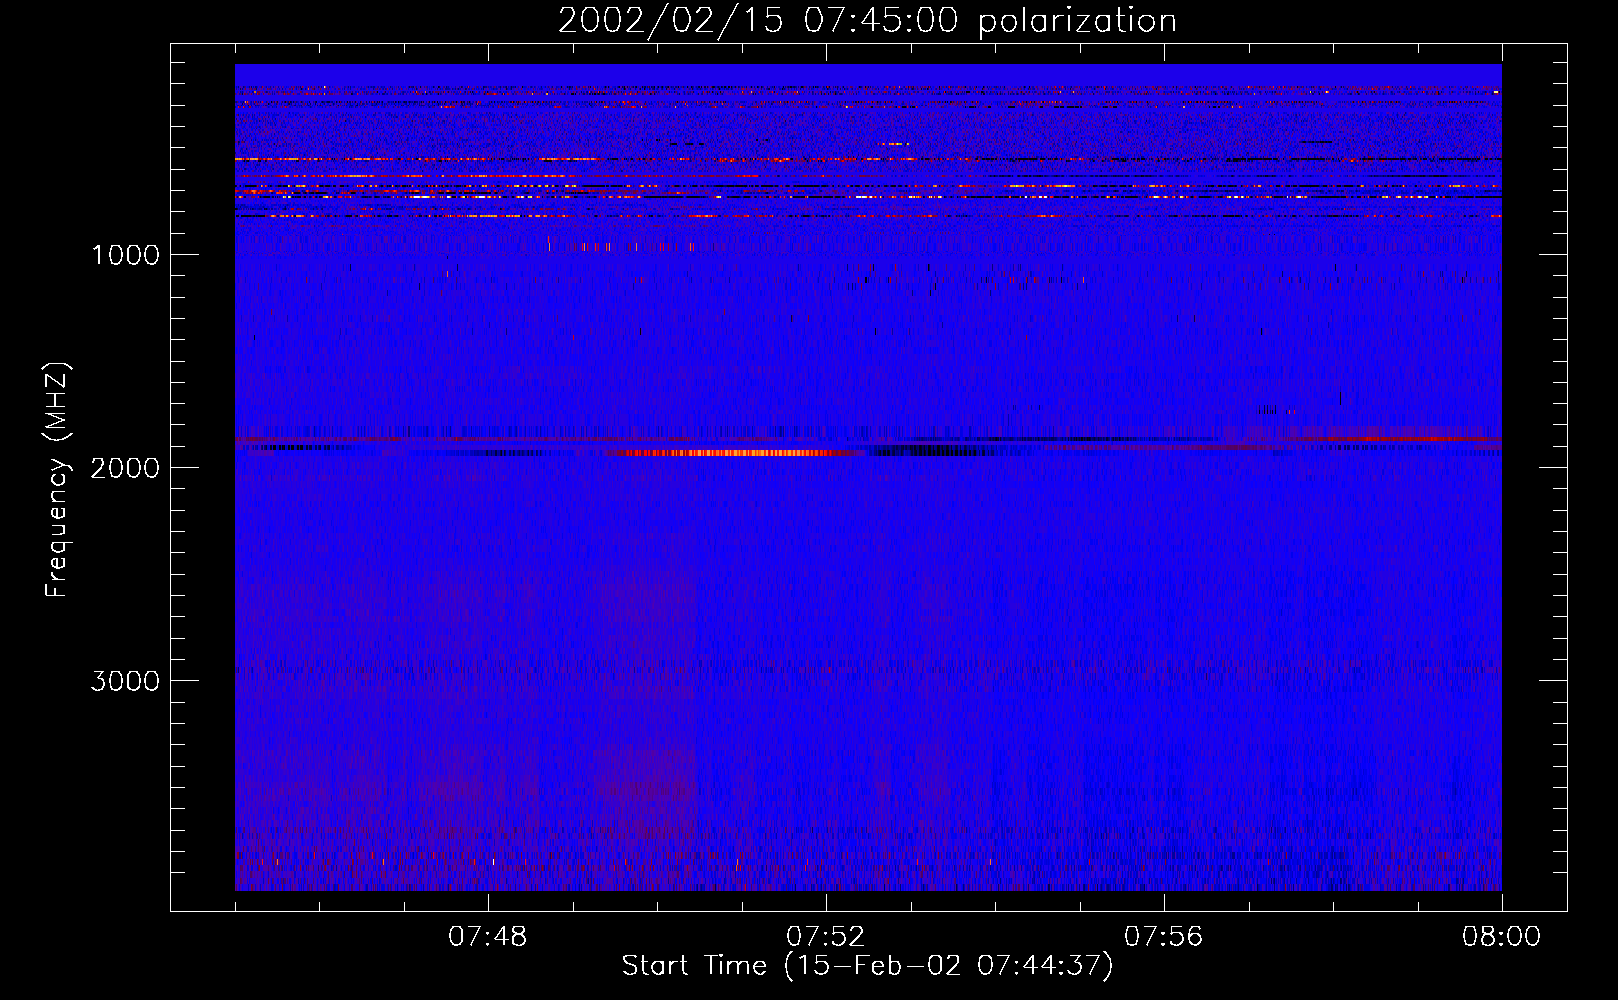This screenshot has height=1000, width=1618.
Task: Click the 3000 frequency tick label
Action: point(125,681)
